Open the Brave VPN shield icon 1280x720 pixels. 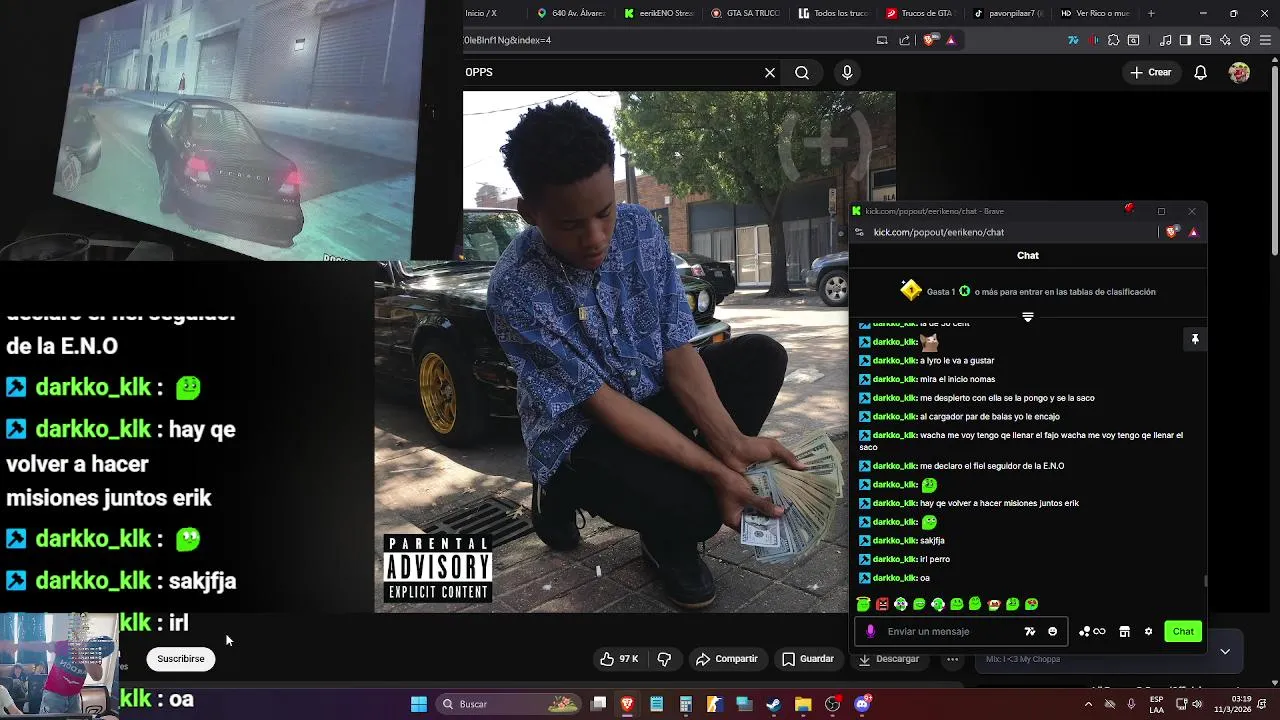pyautogui.click(x=1245, y=40)
